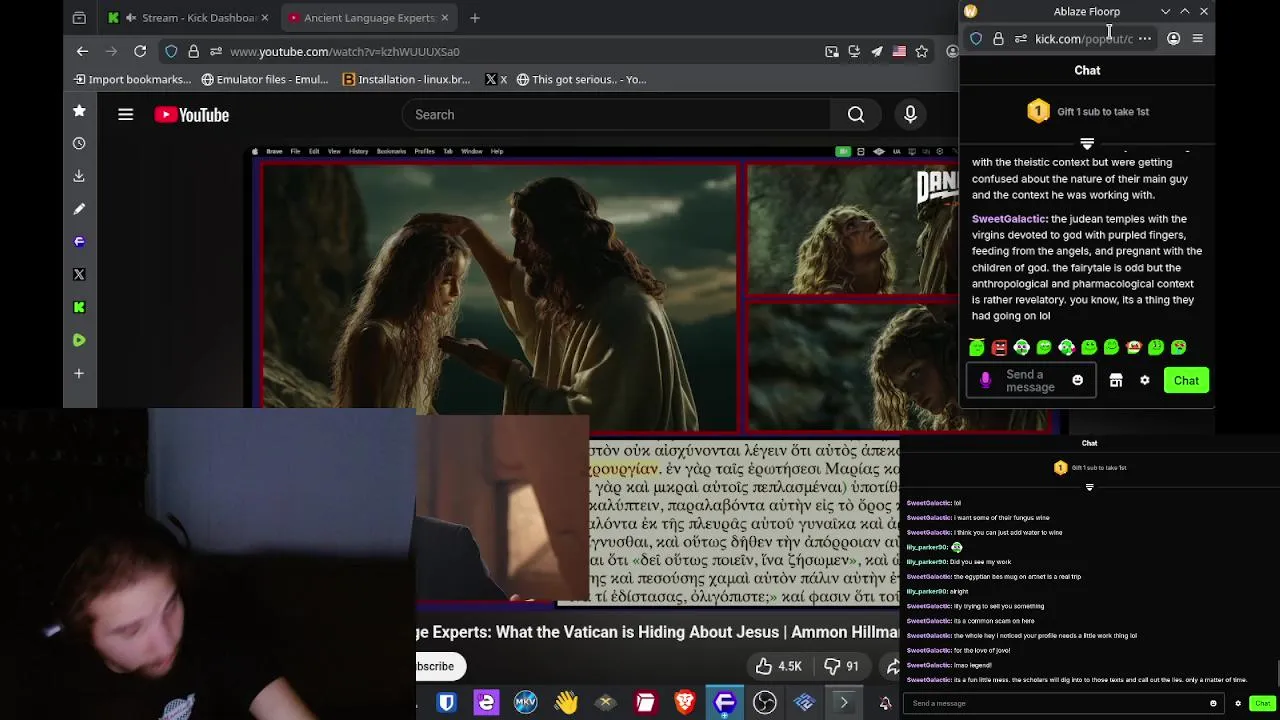Open This got serious bookmark
This screenshot has width=1280, height=720.
click(581, 79)
